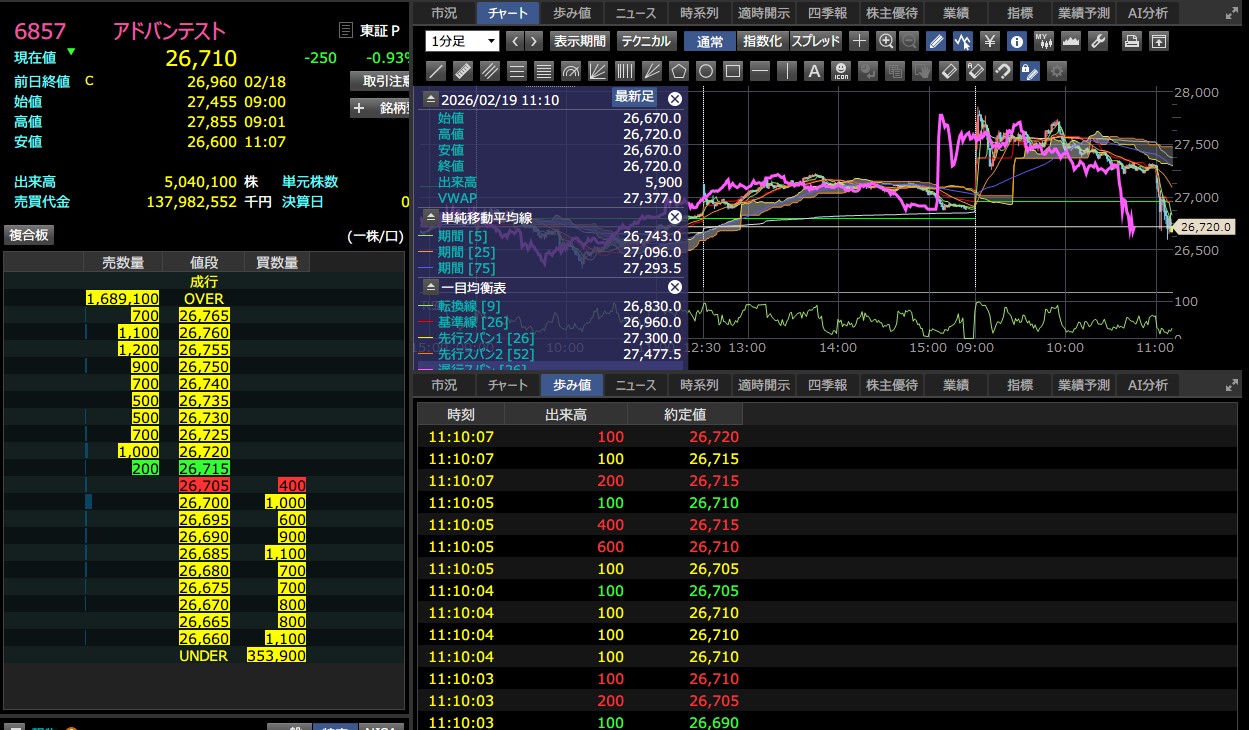
Task: Go to next period arrow
Action: [534, 41]
